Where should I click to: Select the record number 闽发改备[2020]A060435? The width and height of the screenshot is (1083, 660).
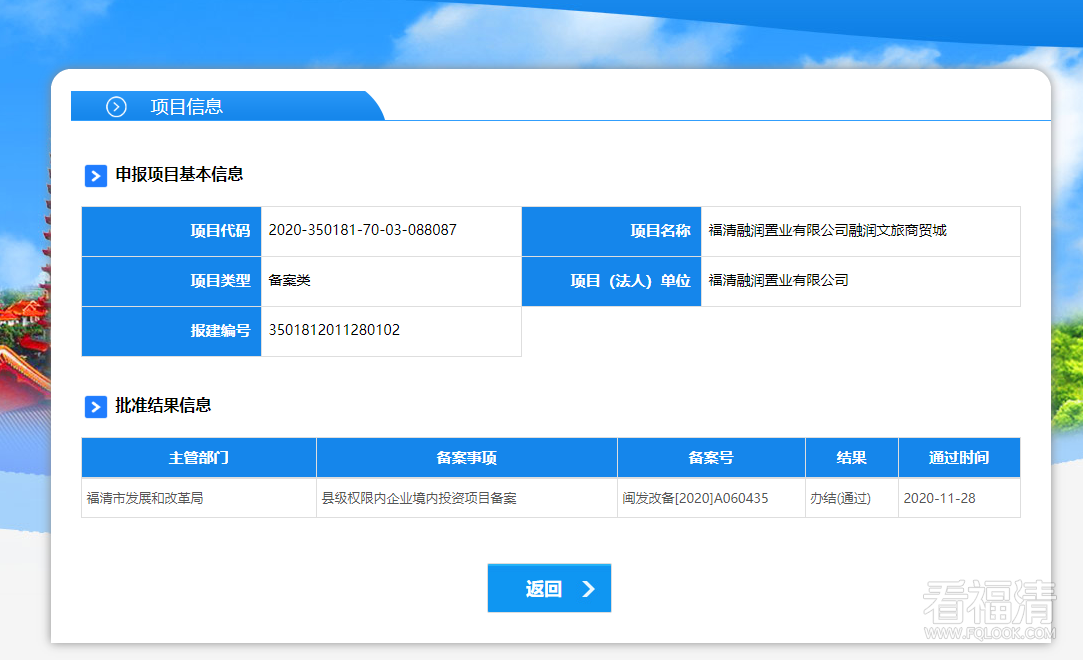click(695, 498)
